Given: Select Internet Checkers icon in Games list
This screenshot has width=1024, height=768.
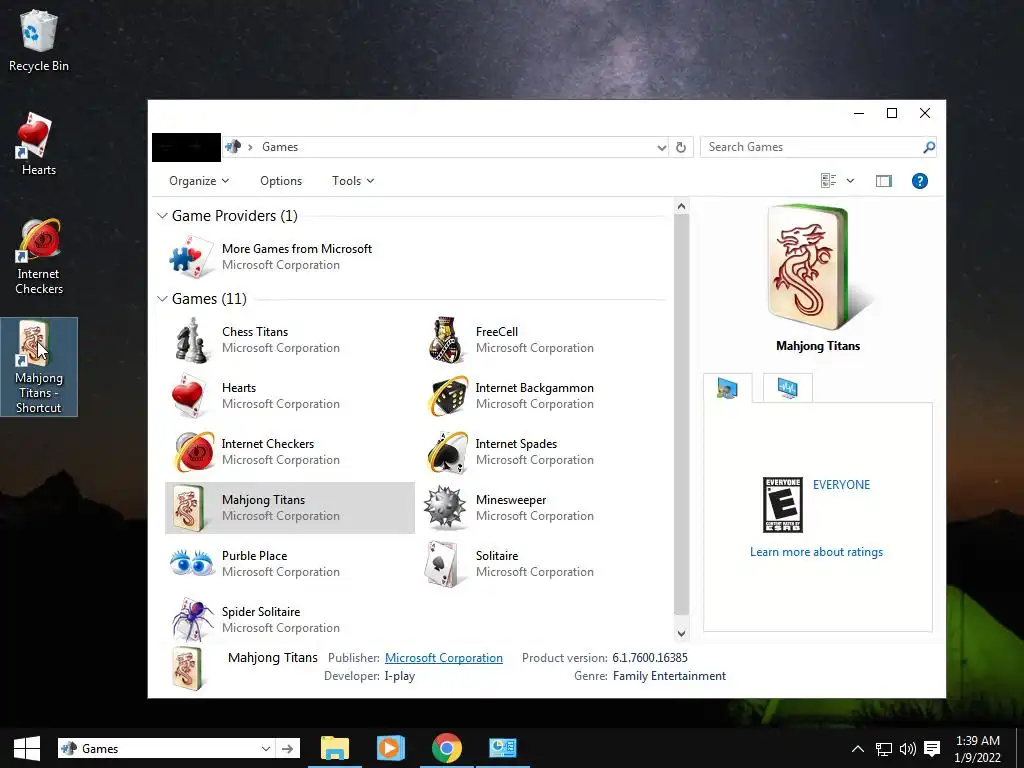Looking at the screenshot, I should click(193, 451).
